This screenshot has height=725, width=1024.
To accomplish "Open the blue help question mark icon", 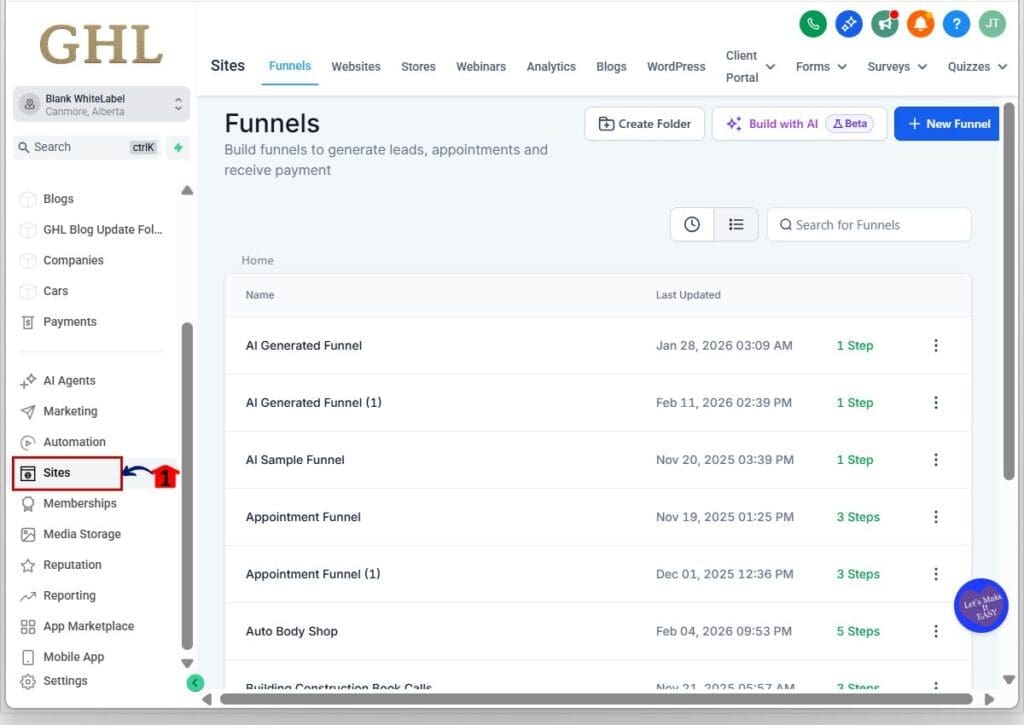I will 956,23.
